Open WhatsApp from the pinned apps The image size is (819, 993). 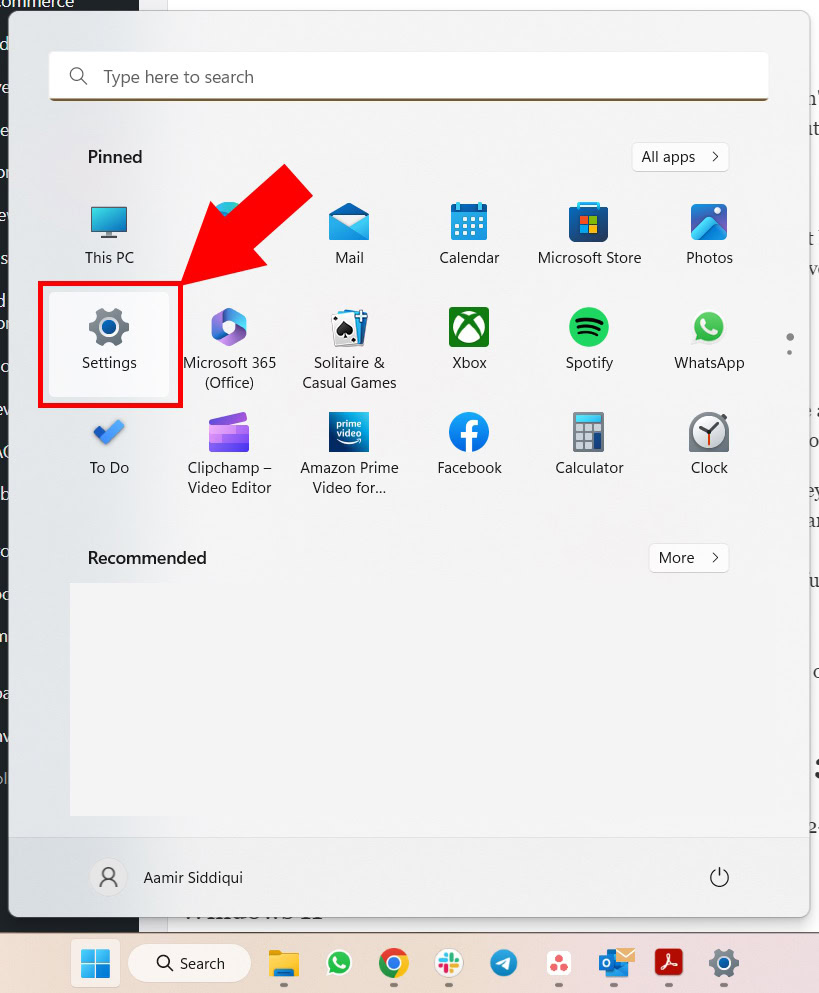pos(708,340)
